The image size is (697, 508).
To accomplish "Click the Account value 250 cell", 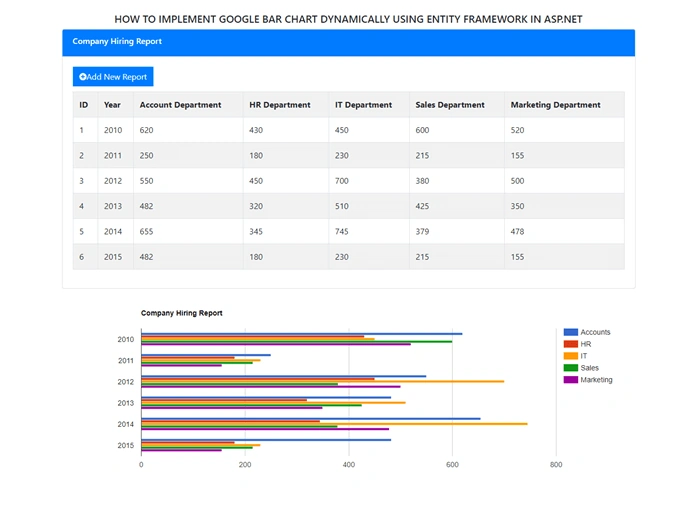I will point(188,155).
